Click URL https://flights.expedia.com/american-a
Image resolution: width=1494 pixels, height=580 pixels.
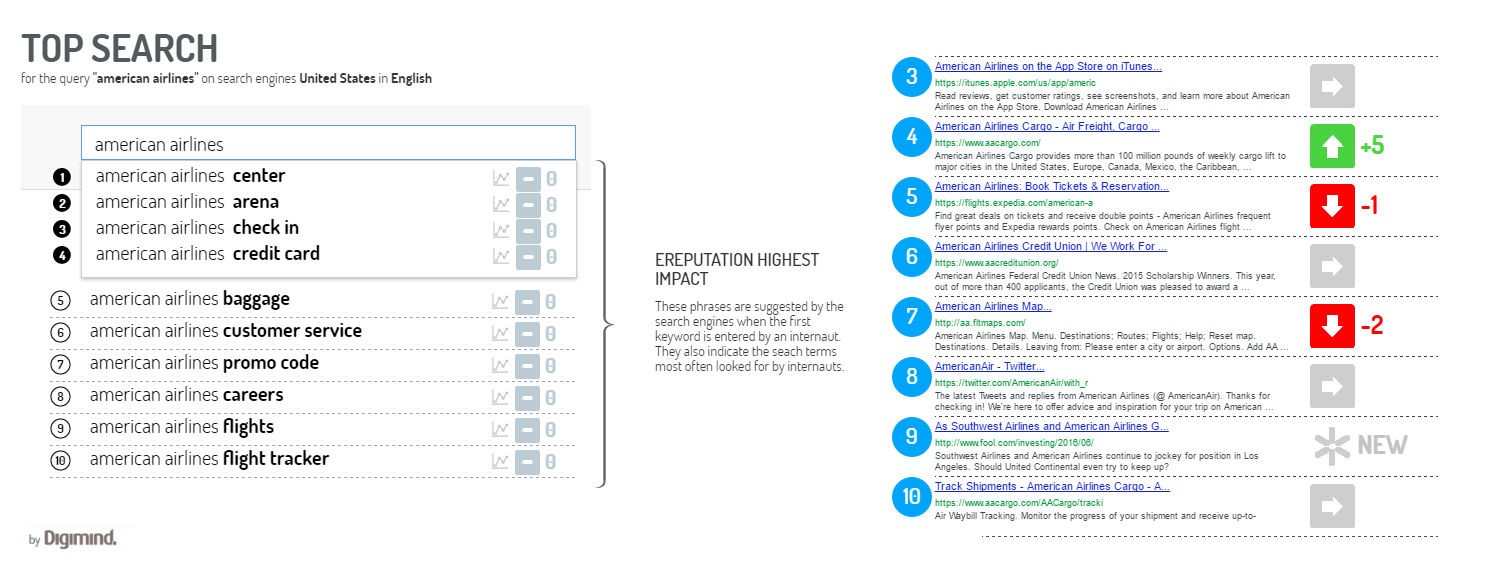coord(1014,203)
